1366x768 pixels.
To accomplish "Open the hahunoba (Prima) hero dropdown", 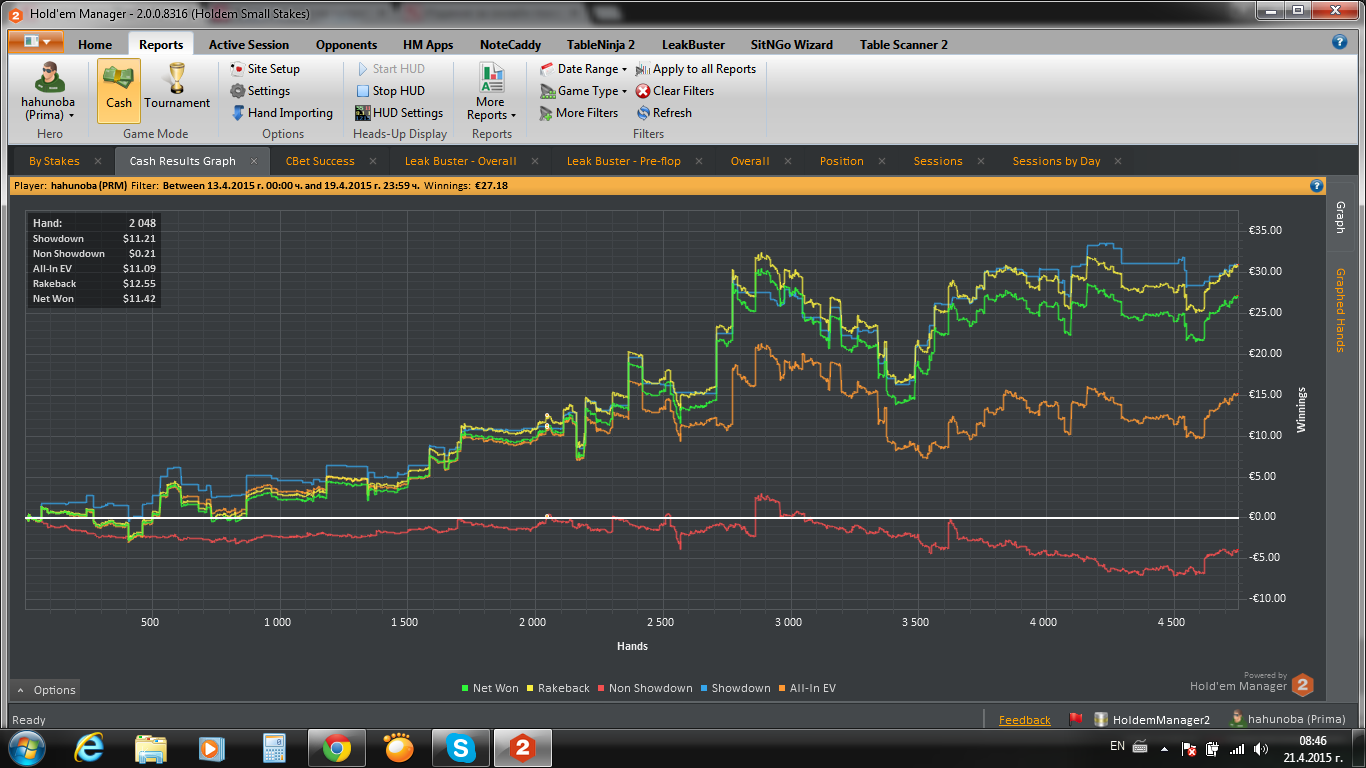I will coord(48,90).
